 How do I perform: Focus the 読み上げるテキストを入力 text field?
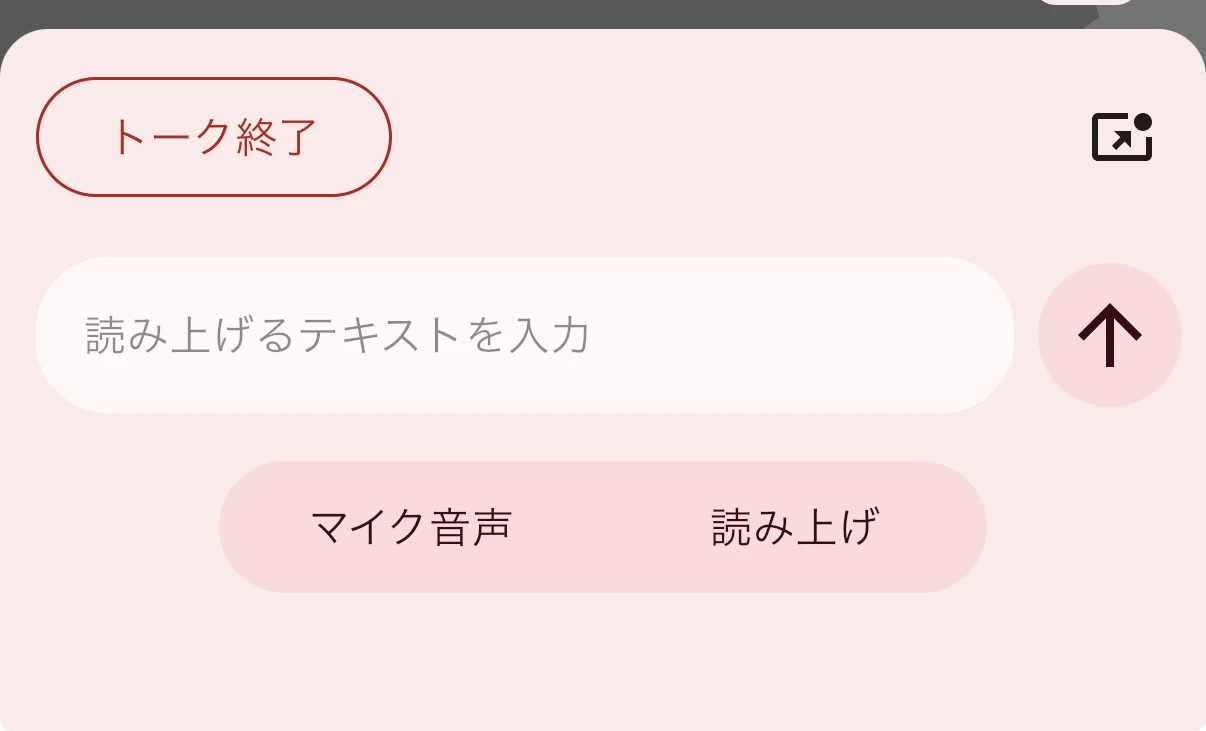525,335
